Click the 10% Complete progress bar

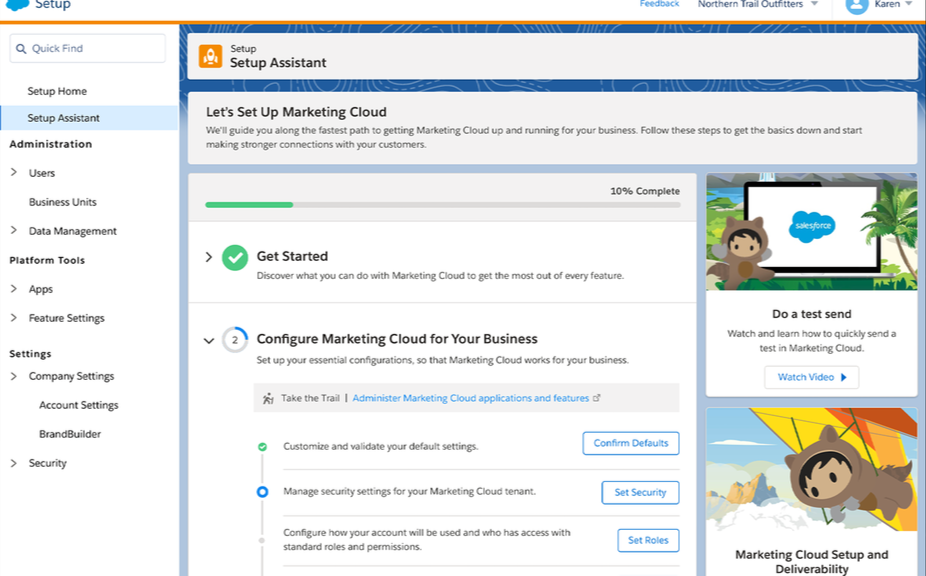click(443, 205)
